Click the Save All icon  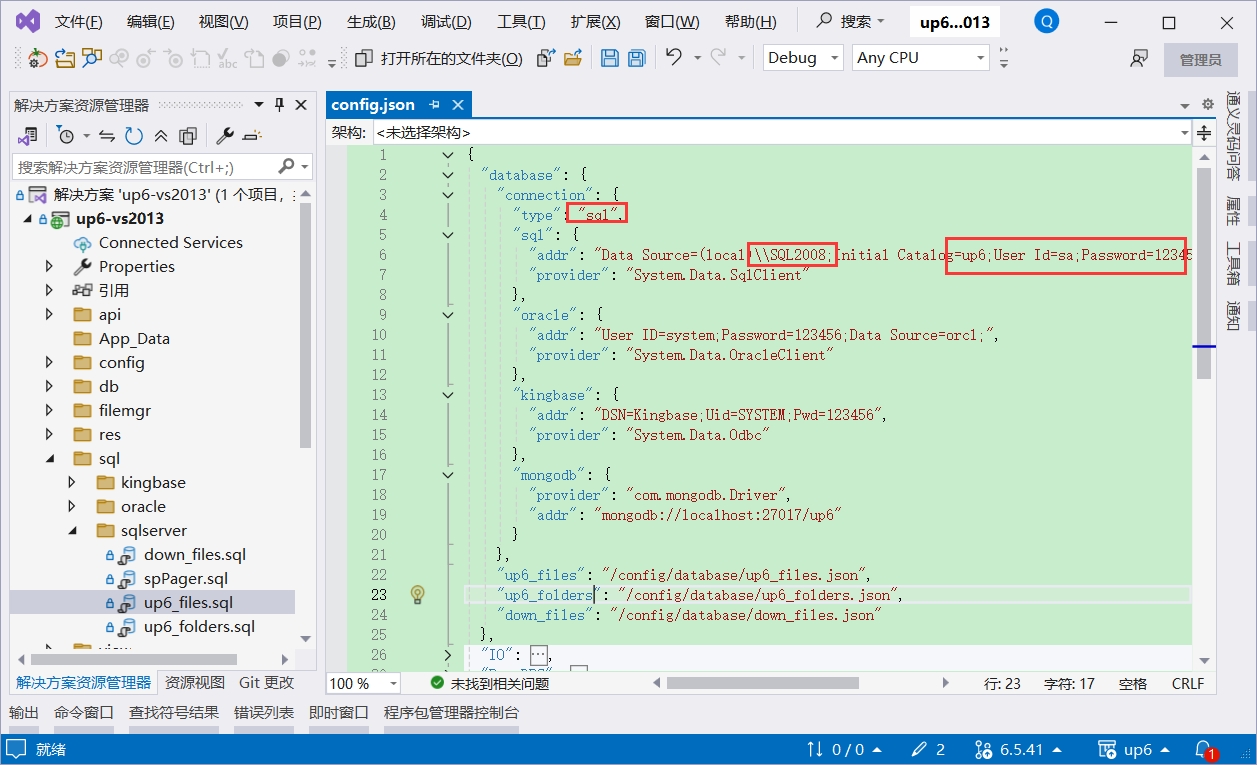[x=636, y=58]
